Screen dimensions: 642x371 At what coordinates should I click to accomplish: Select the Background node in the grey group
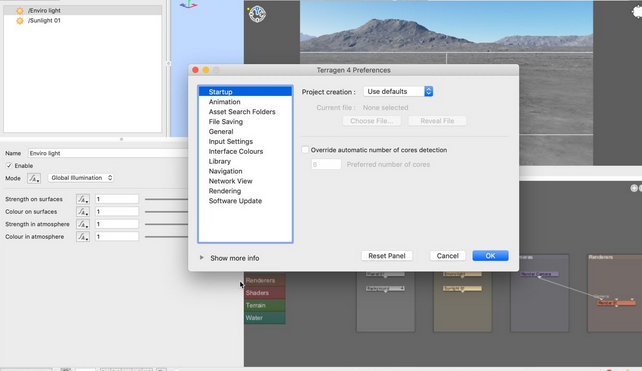(385, 289)
